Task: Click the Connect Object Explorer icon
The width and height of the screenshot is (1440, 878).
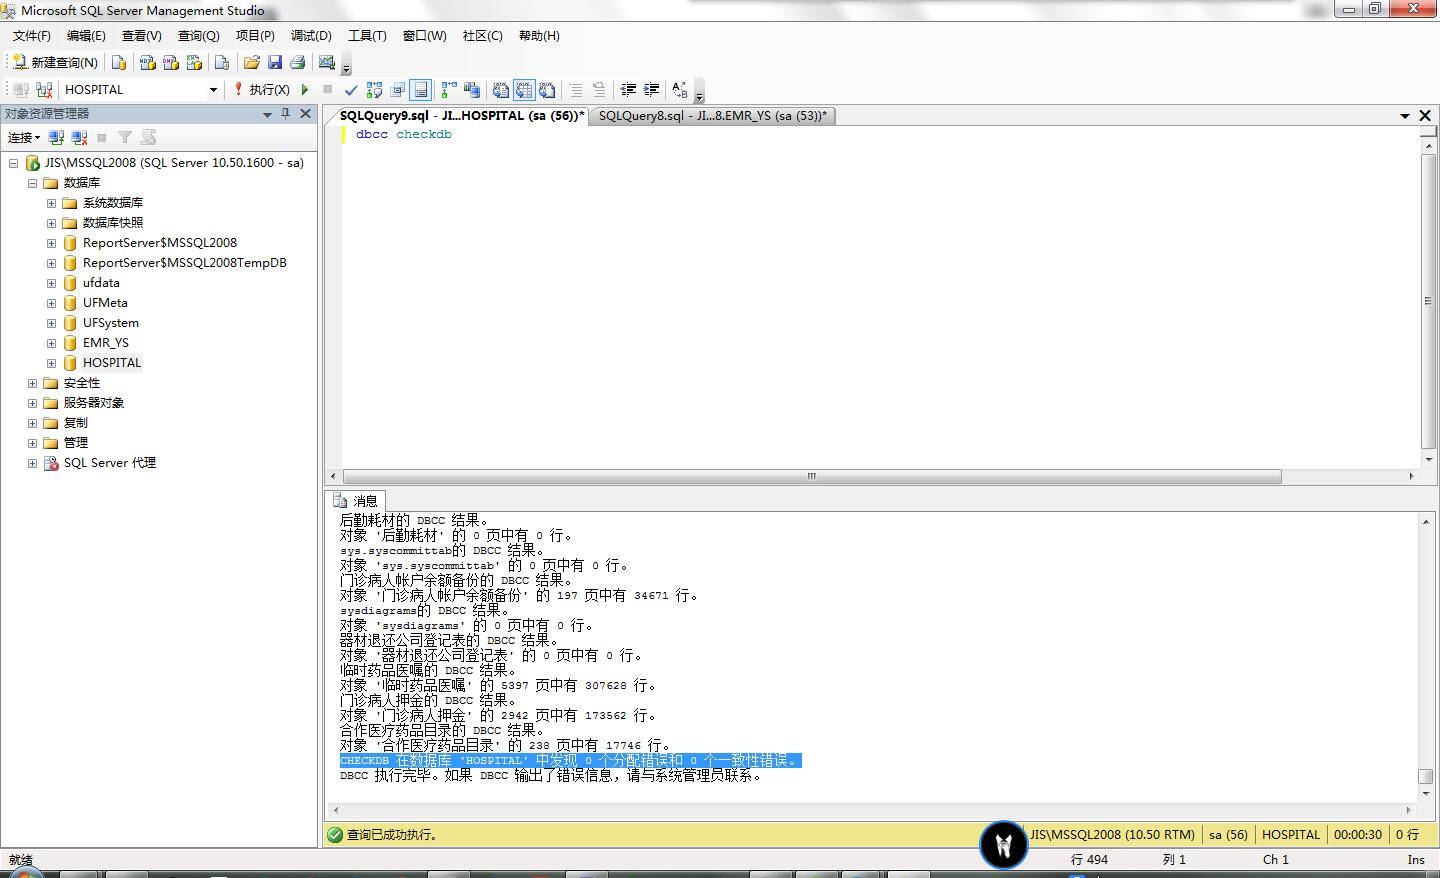Action: click(x=56, y=138)
